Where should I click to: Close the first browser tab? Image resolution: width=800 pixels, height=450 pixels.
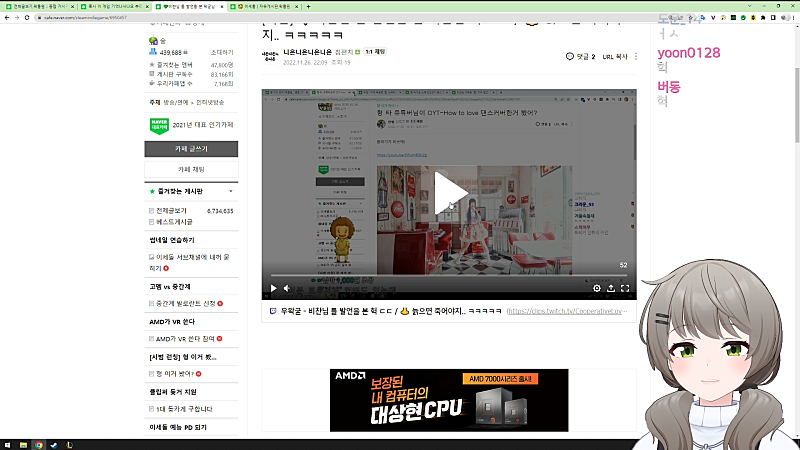[72, 7]
